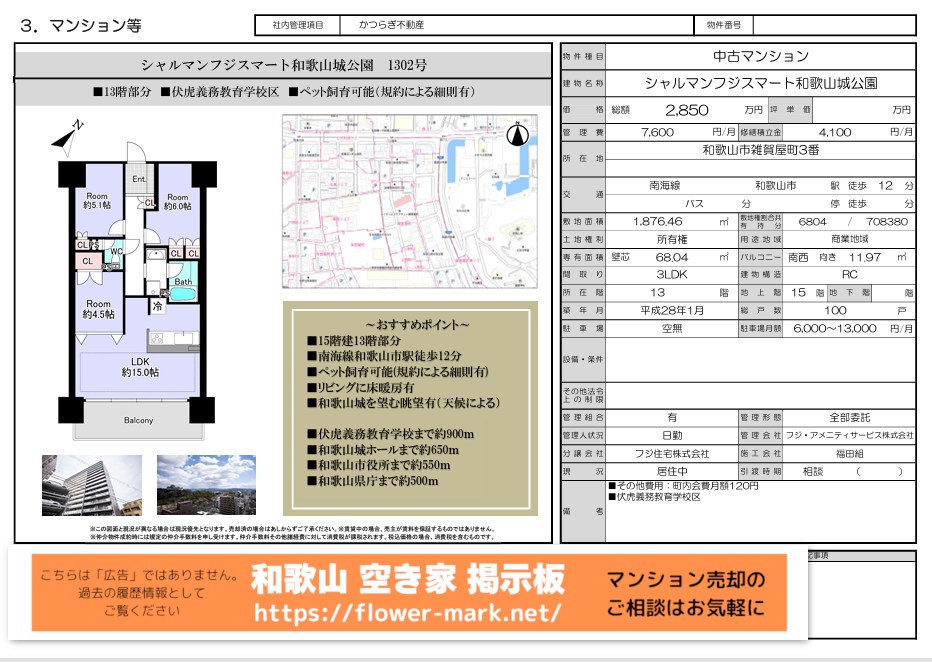Click the kitchen counter symbol in LDK
Image resolution: width=932 pixels, height=662 pixels.
coord(168,338)
